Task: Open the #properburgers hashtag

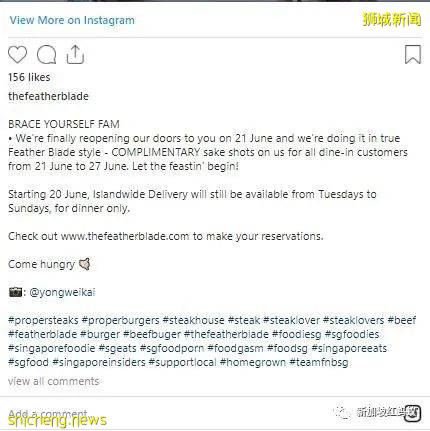Action: [x=121, y=320]
